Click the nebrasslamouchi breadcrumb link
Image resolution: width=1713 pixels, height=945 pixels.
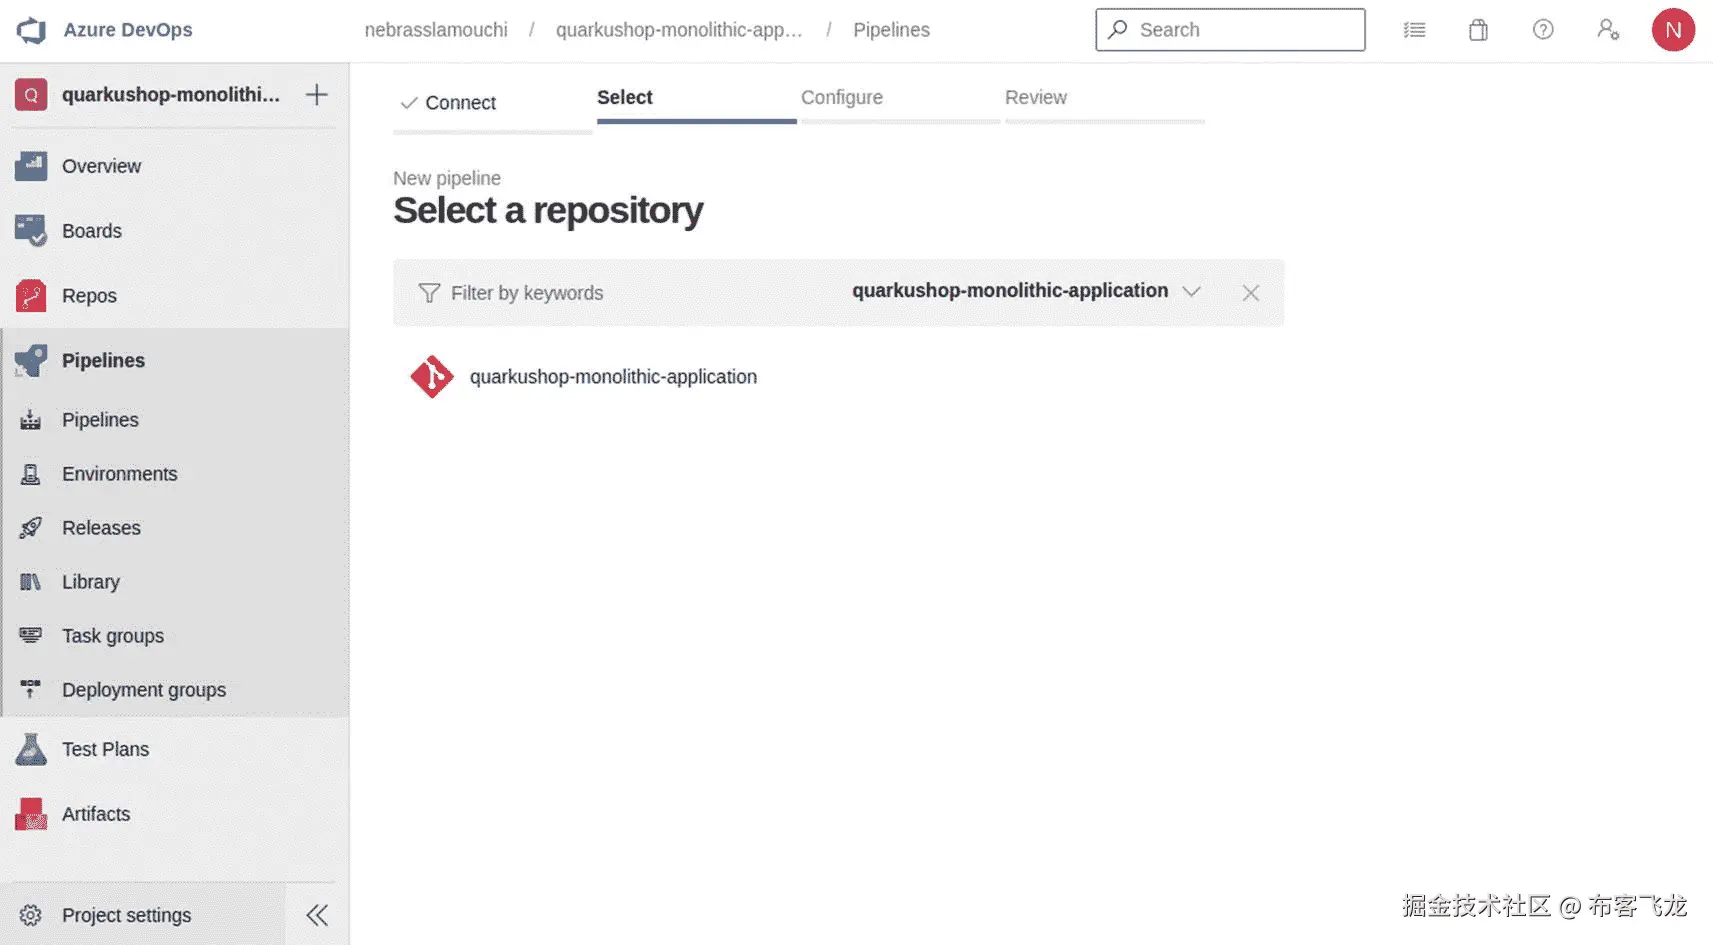pyautogui.click(x=436, y=30)
